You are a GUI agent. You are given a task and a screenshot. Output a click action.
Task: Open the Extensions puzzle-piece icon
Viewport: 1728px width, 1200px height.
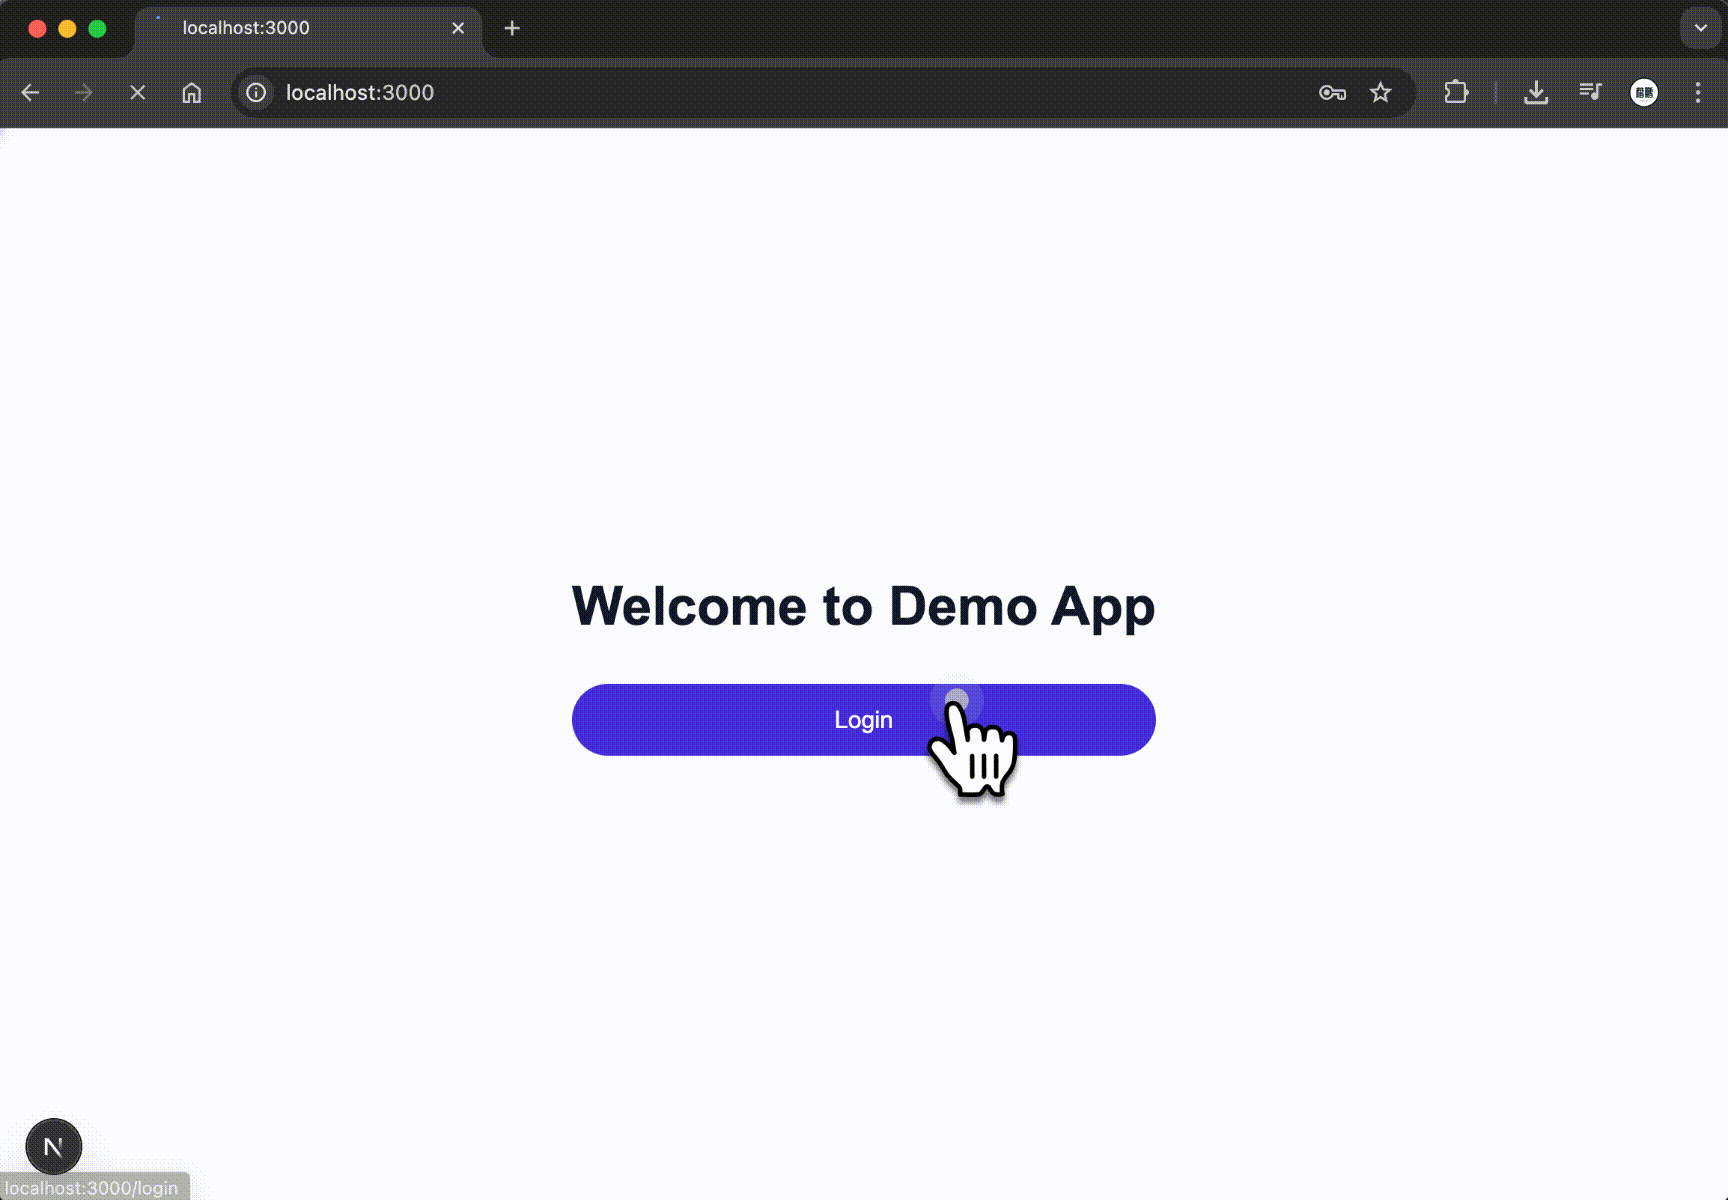pos(1456,92)
